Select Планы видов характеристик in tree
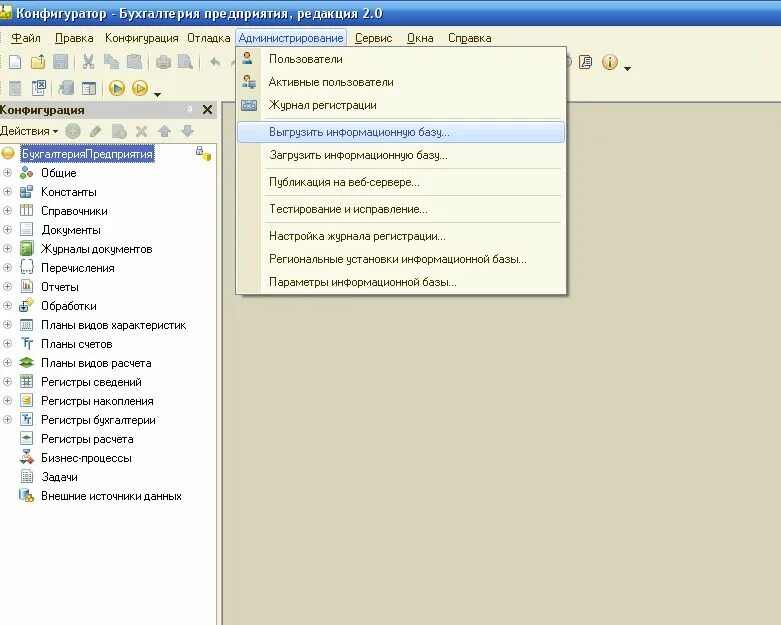 point(114,325)
